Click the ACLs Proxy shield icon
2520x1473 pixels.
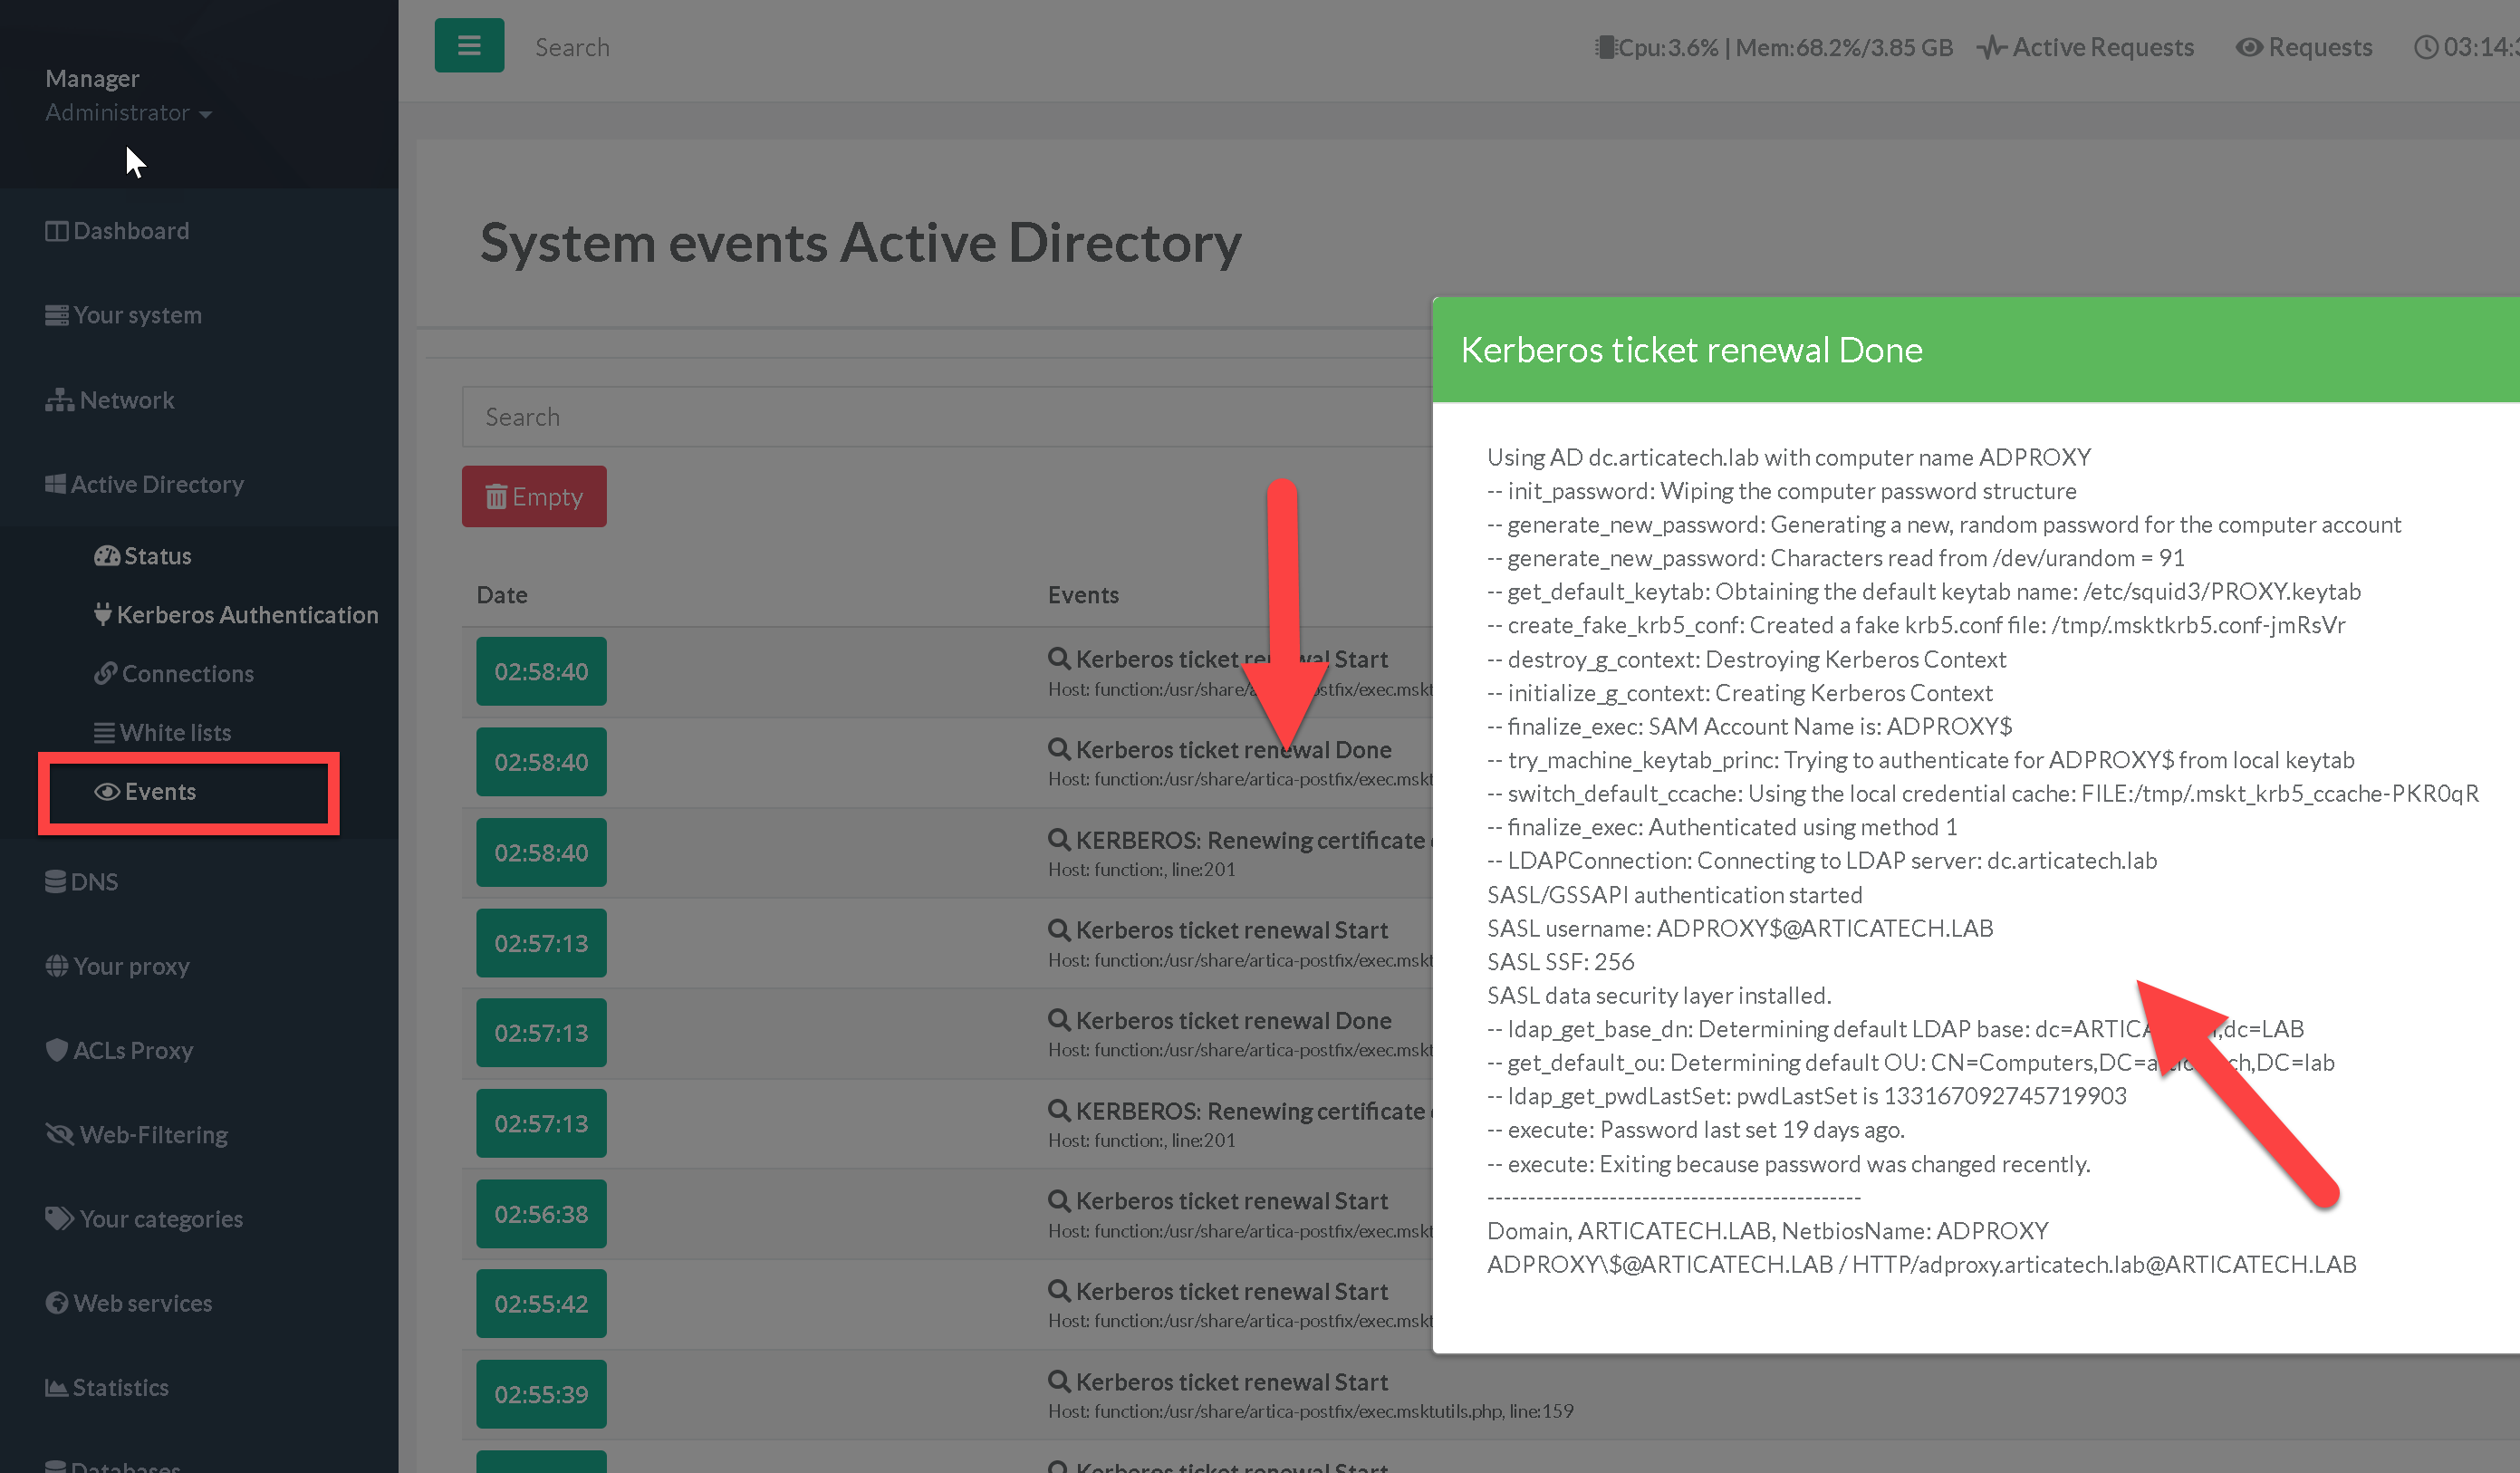[57, 1050]
